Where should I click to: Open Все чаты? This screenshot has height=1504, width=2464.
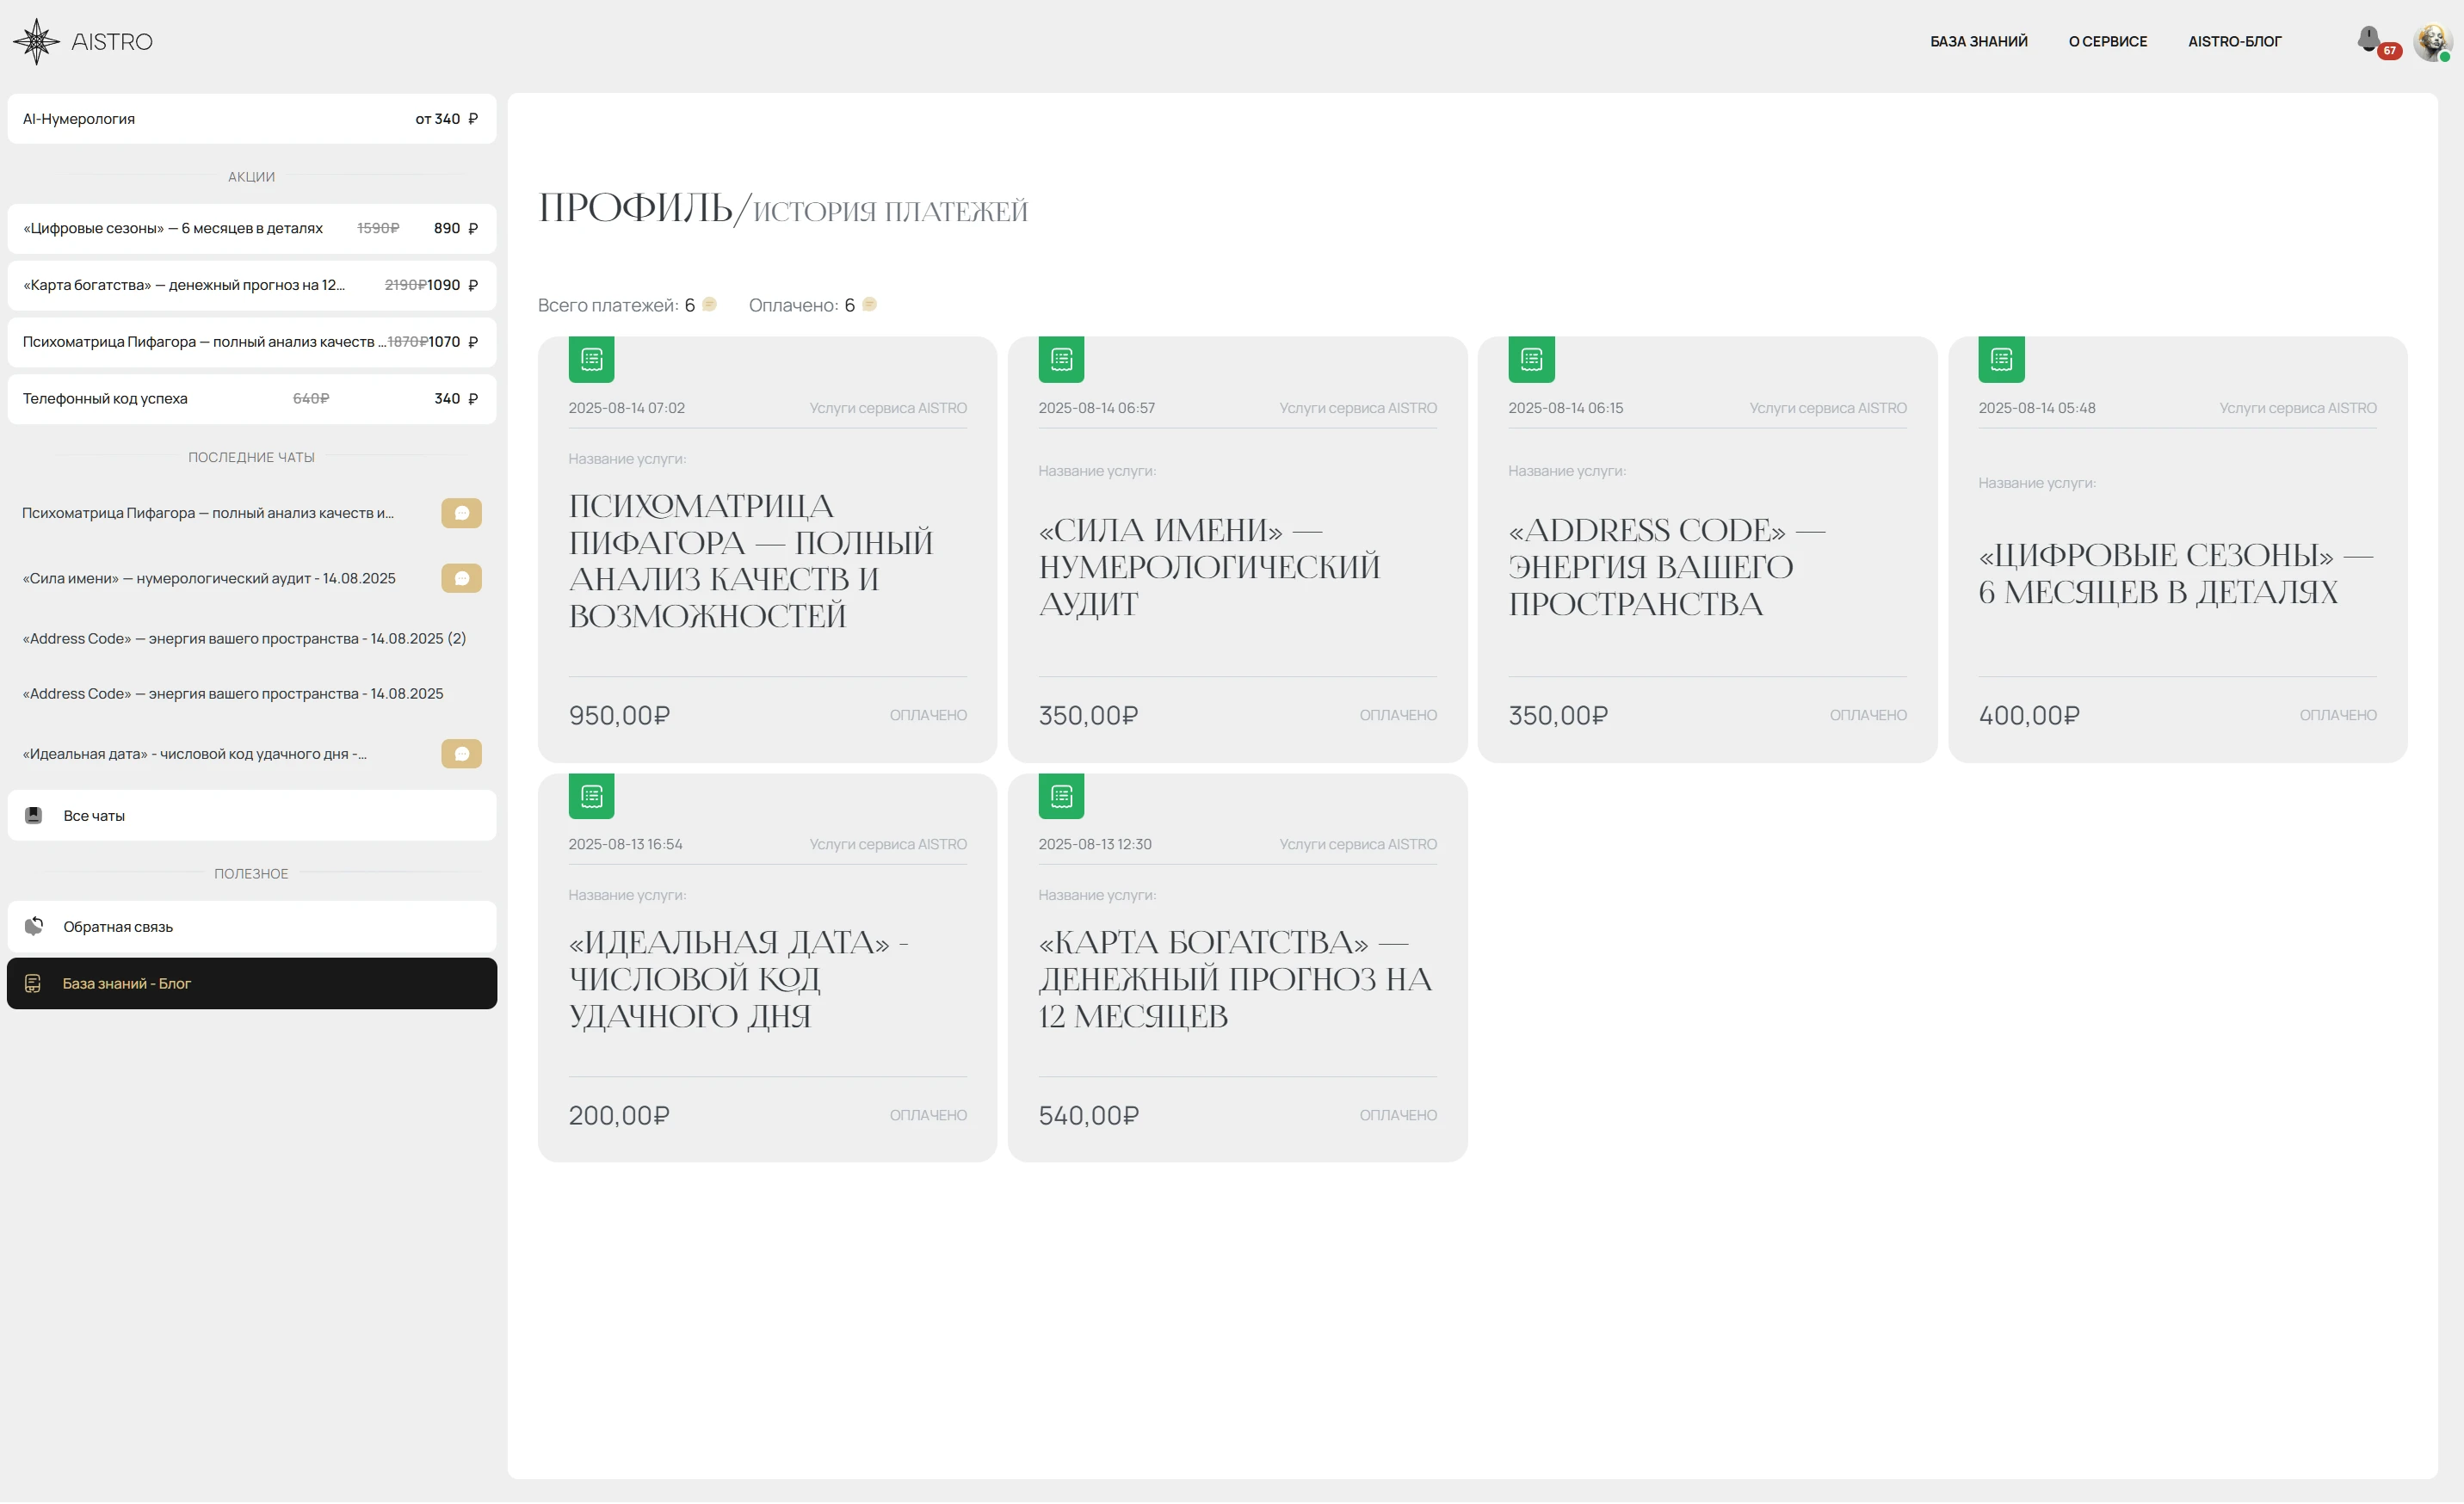pyautogui.click(x=251, y=816)
